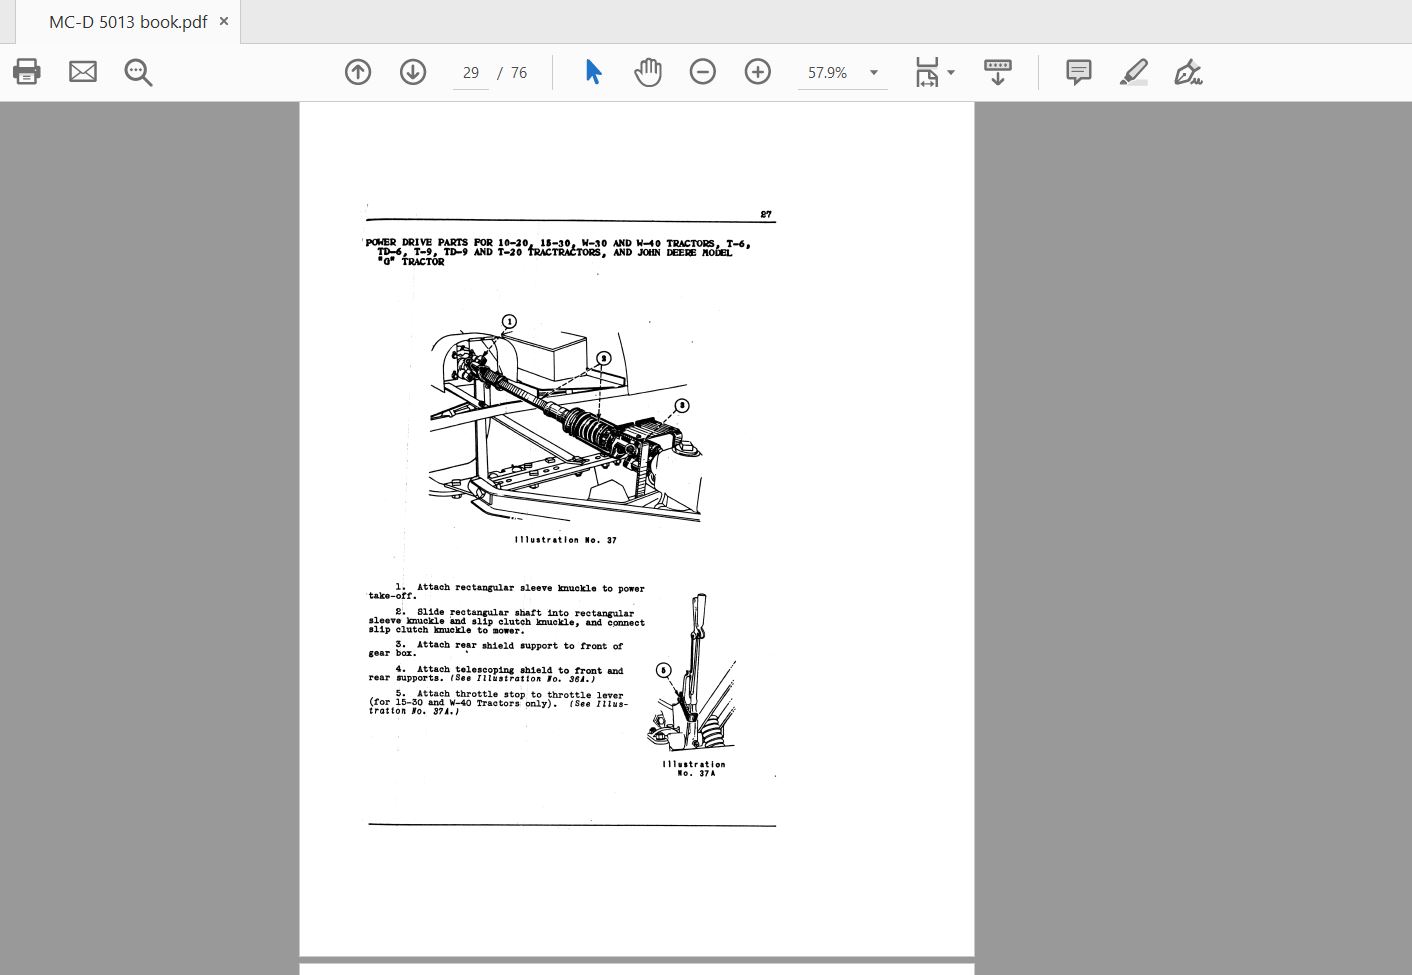Zoom in with the plus button
This screenshot has height=975, width=1412.
tap(758, 72)
